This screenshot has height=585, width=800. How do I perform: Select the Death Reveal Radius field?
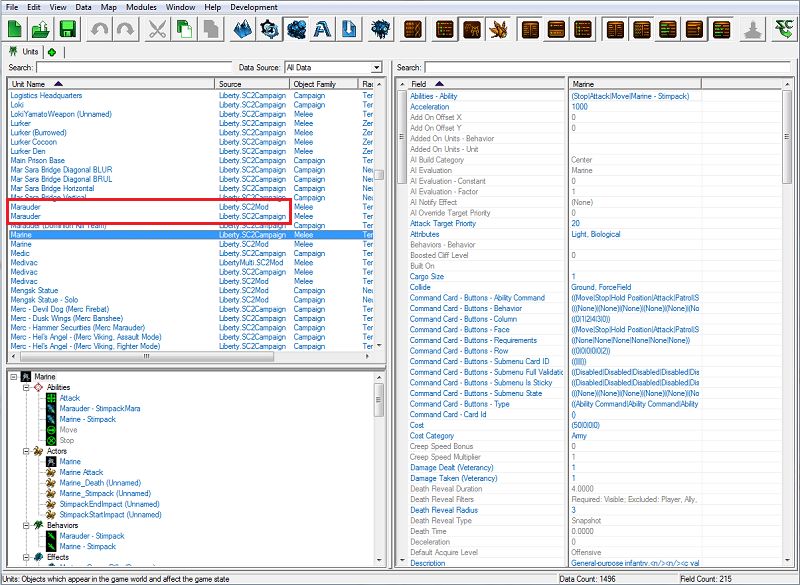[x=444, y=510]
